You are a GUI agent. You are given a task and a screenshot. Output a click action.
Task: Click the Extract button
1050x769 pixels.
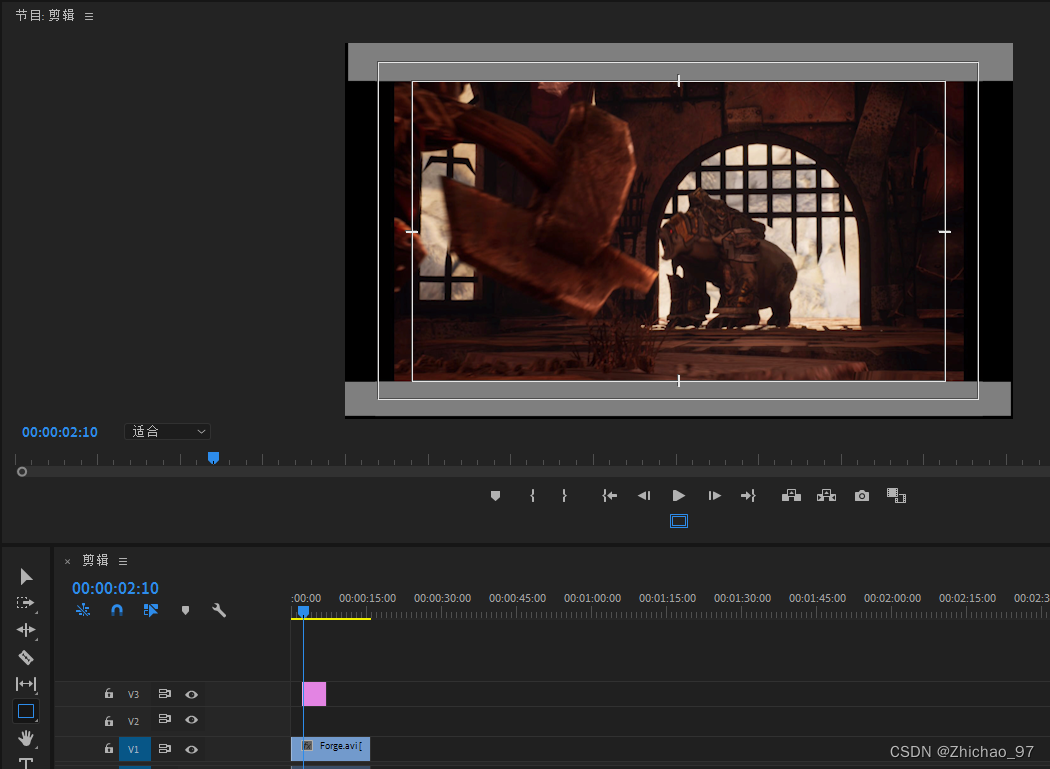point(826,496)
